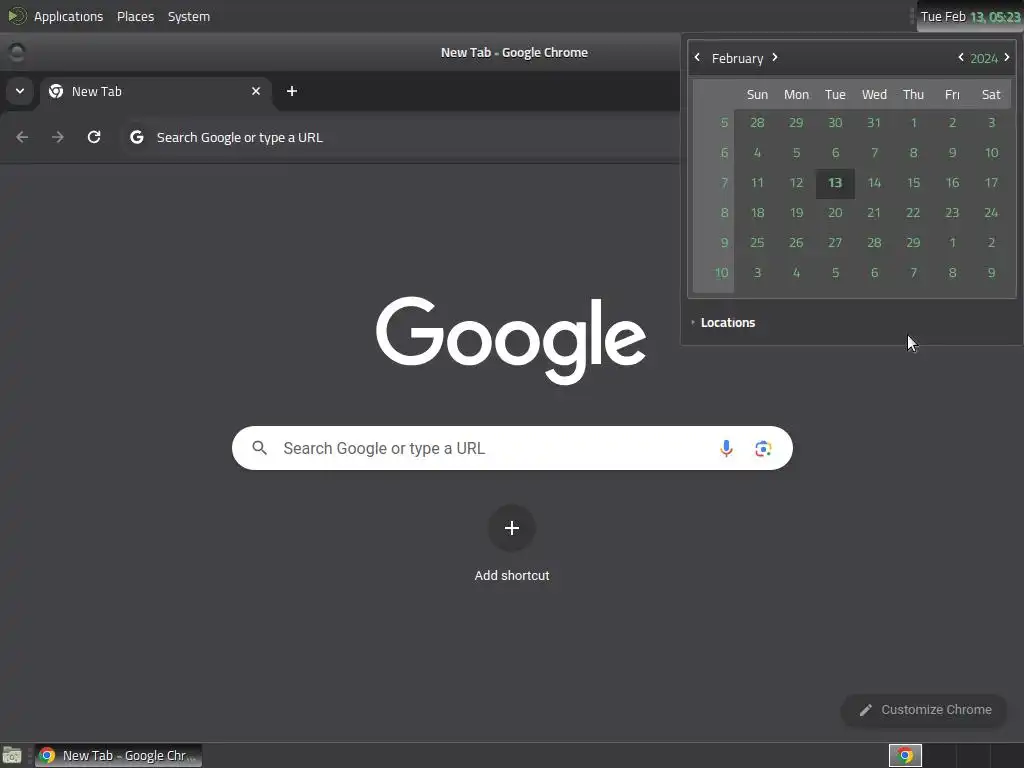Select Saturday February 24 in calendar
Viewport: 1024px width, 768px height.
click(x=991, y=213)
